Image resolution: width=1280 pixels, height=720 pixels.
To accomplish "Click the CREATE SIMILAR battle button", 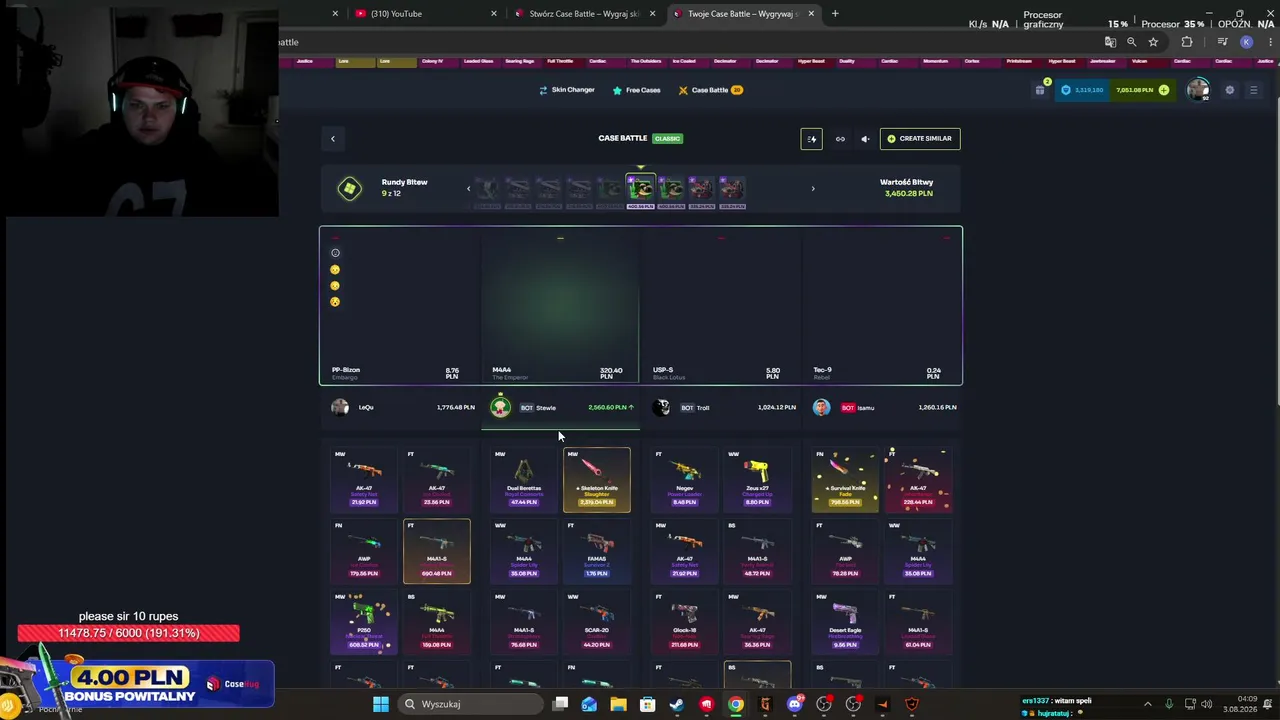I will [x=920, y=139].
